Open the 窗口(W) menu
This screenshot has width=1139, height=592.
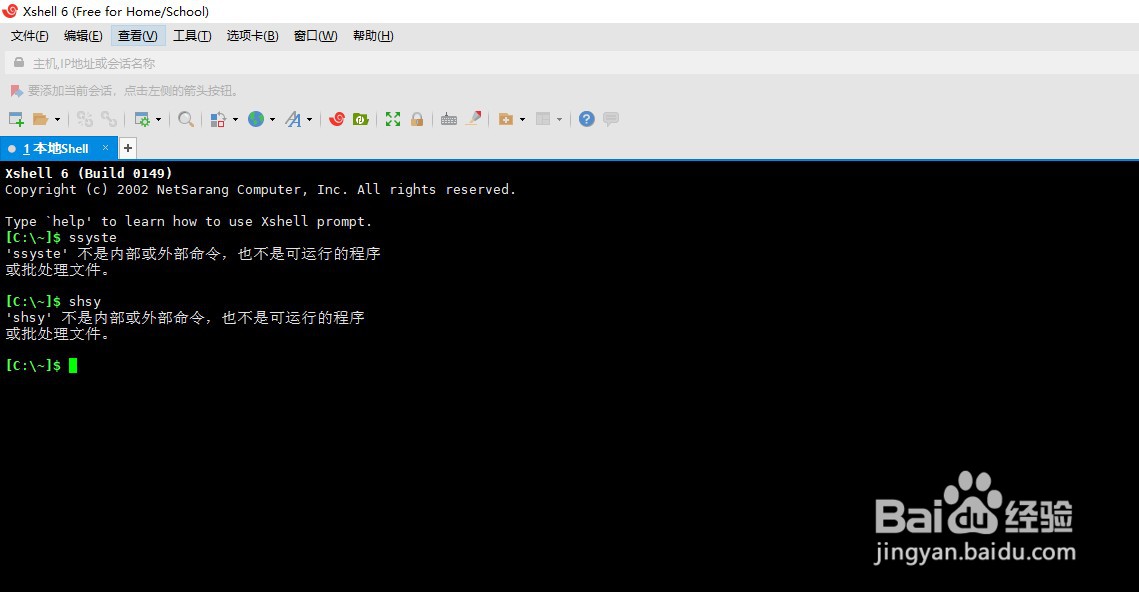(x=315, y=36)
